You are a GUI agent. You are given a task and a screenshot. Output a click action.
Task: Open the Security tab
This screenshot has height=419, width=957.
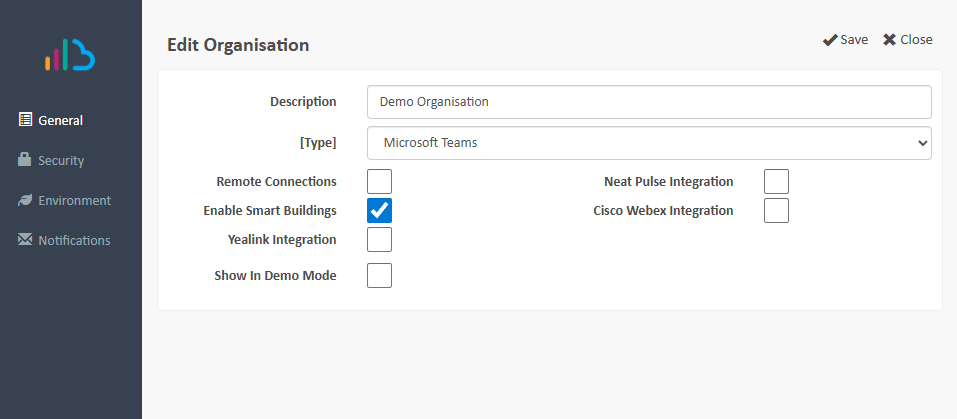[x=61, y=160]
